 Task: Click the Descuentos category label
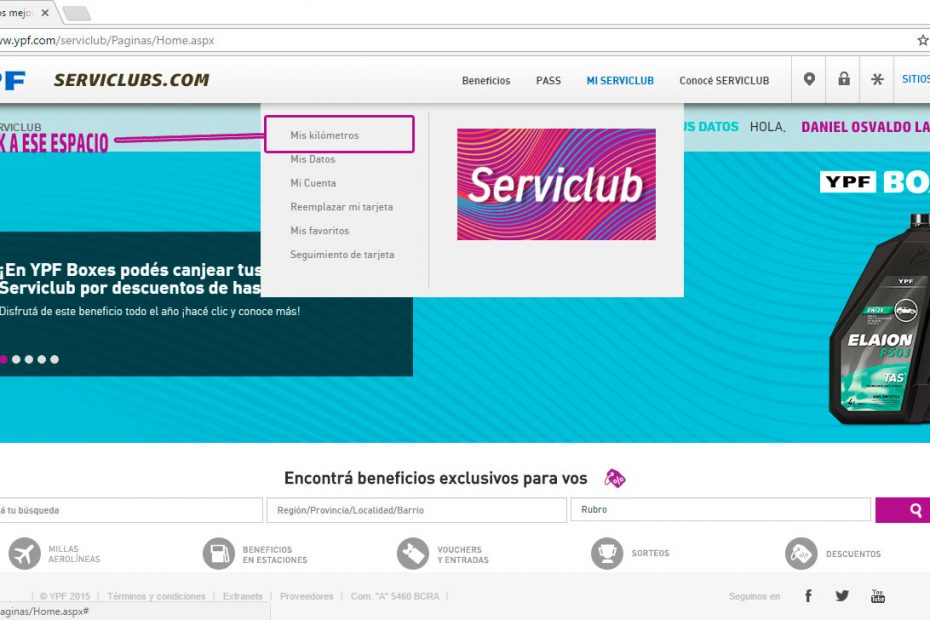pos(853,554)
